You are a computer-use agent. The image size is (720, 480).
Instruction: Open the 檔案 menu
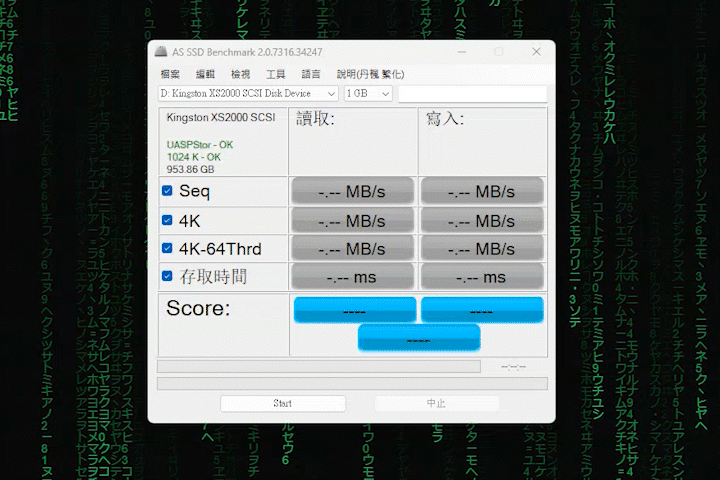[170, 74]
